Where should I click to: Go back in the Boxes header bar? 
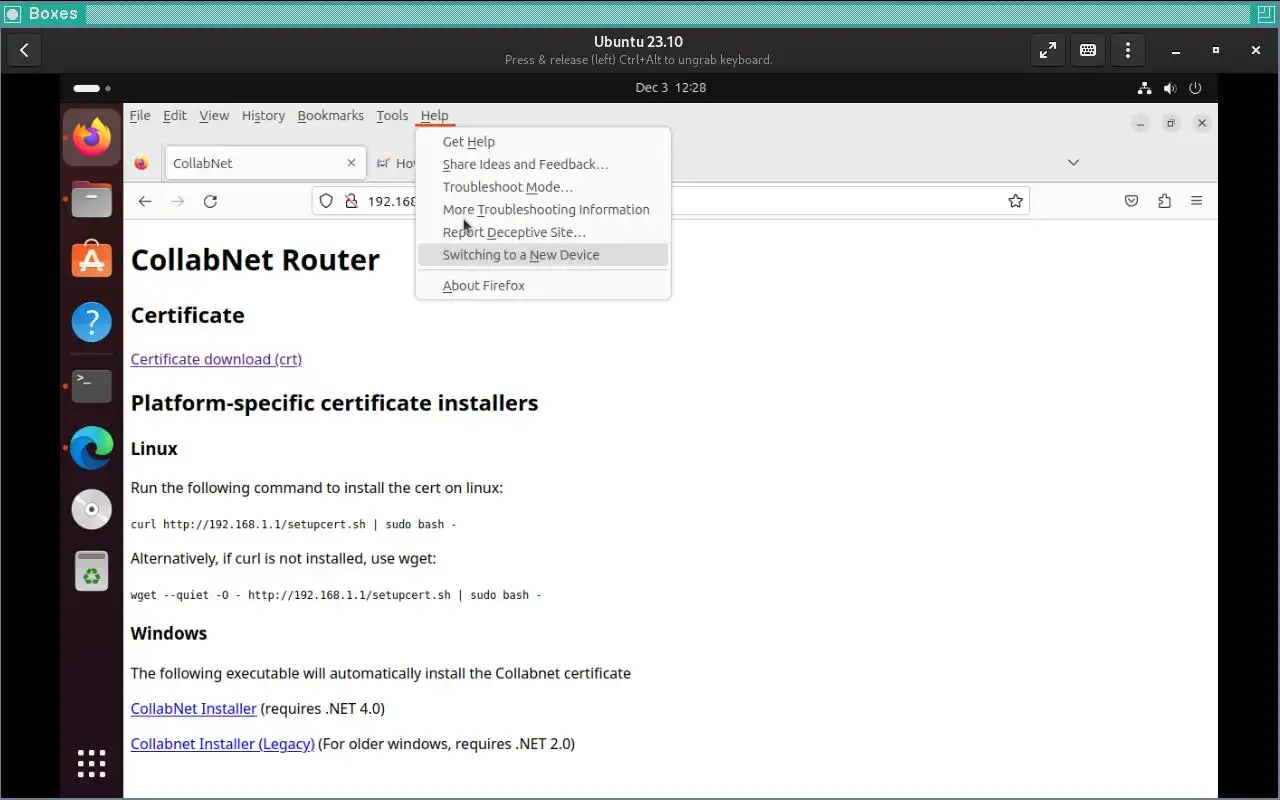coord(24,50)
